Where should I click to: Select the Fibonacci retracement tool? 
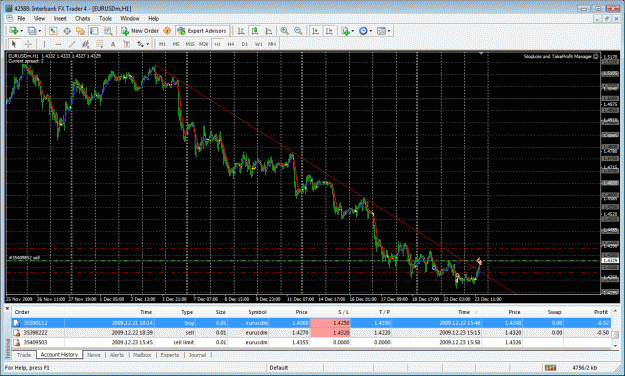[99, 44]
